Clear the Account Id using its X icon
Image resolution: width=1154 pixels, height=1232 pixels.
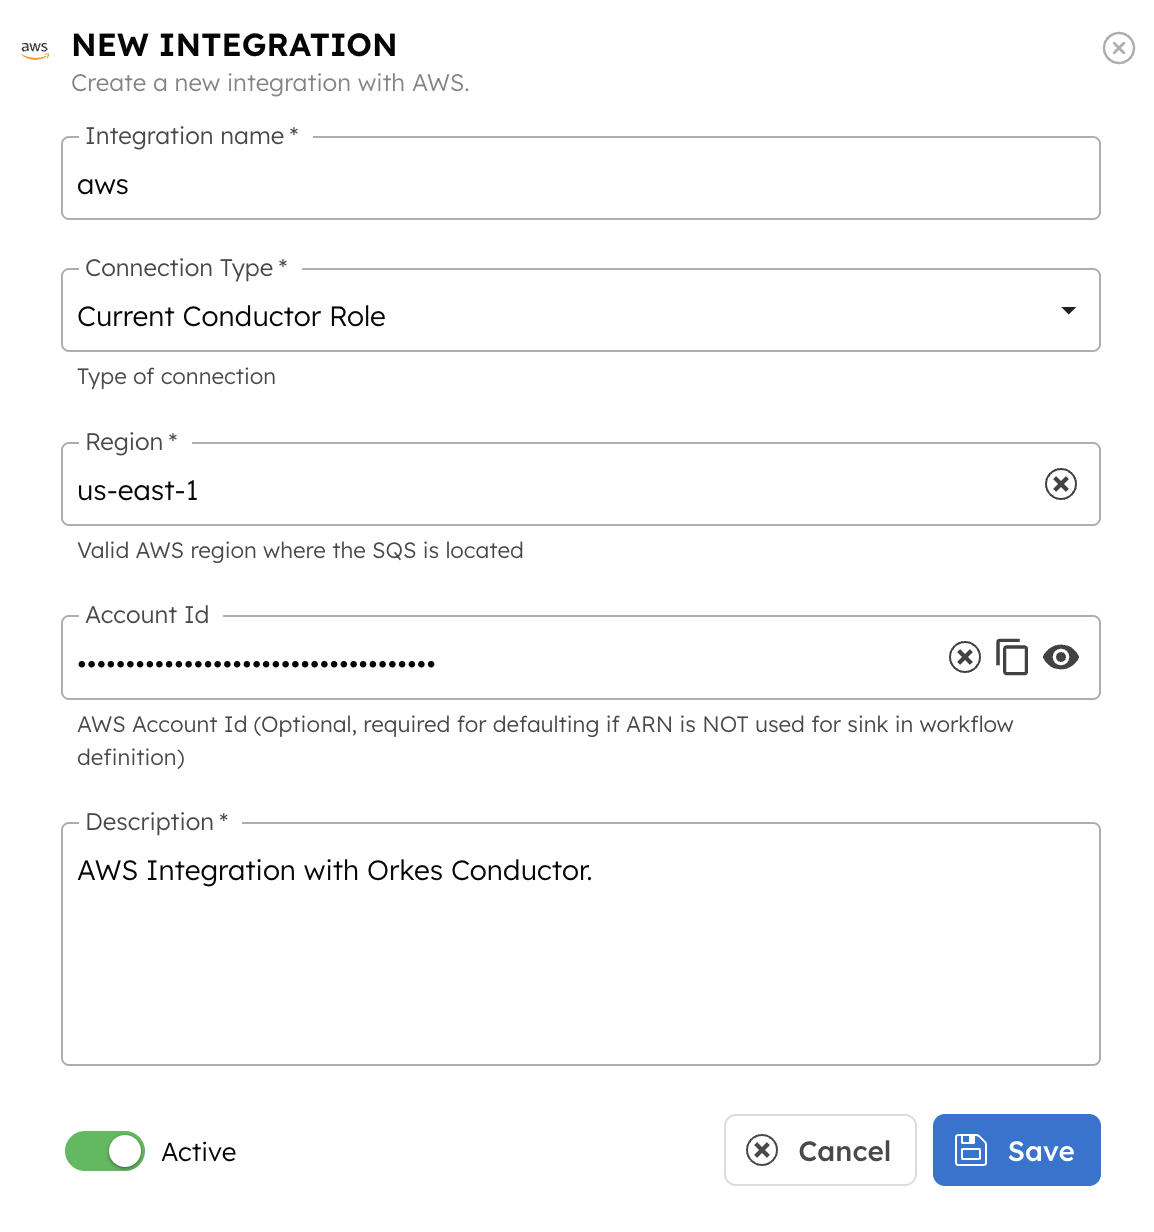click(x=964, y=657)
